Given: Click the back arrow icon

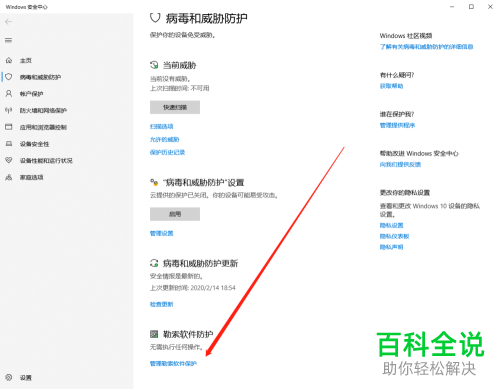Looking at the screenshot, I should pyautogui.click(x=8, y=22).
